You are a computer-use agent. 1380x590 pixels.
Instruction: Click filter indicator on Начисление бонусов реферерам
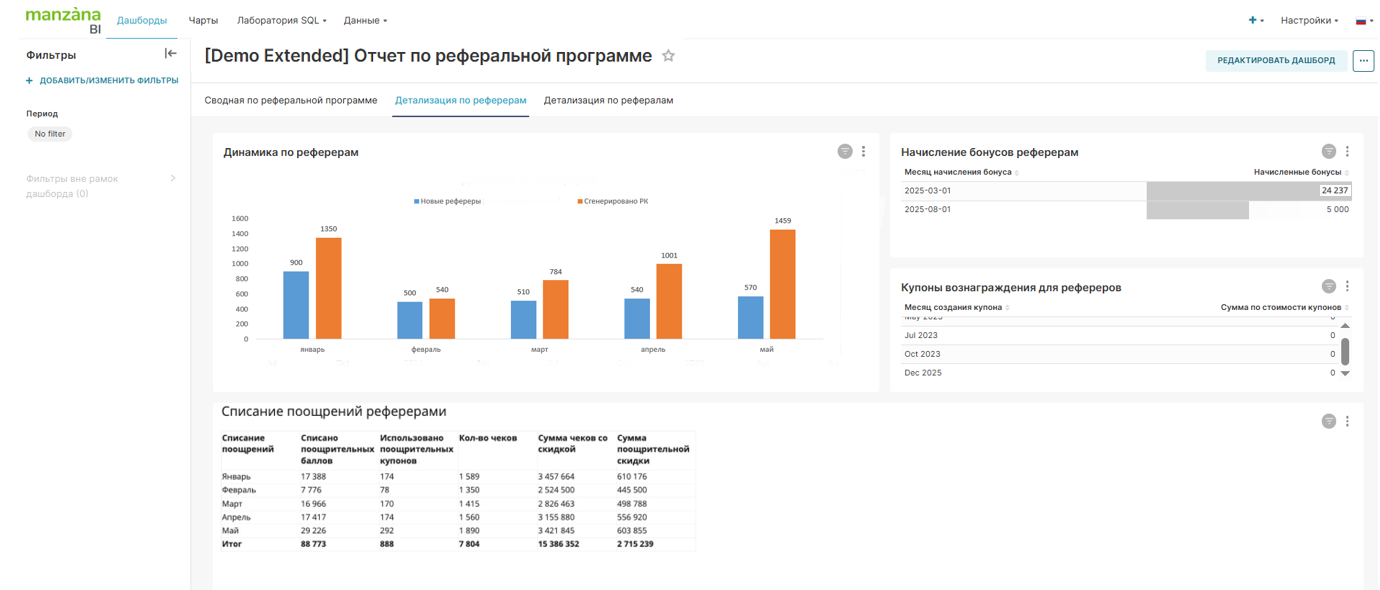point(1328,152)
